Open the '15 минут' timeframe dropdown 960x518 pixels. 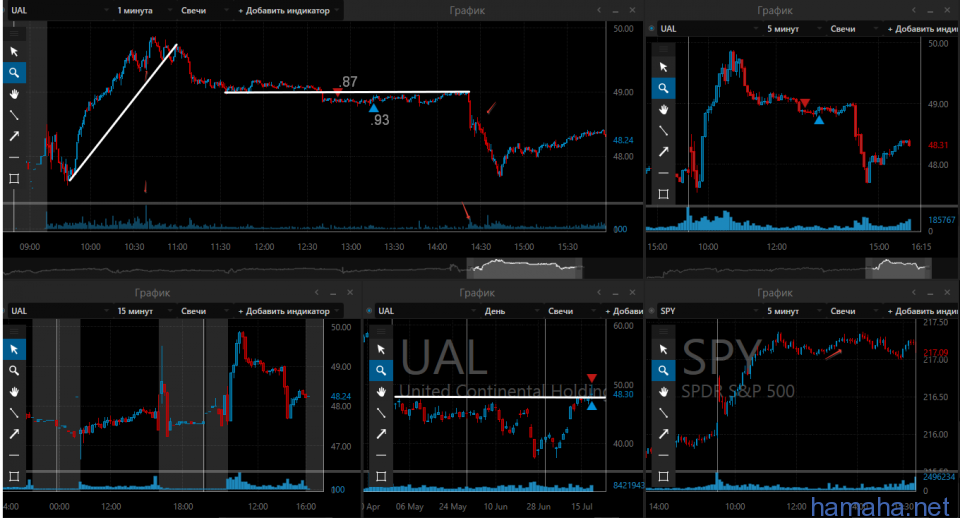tap(144, 311)
